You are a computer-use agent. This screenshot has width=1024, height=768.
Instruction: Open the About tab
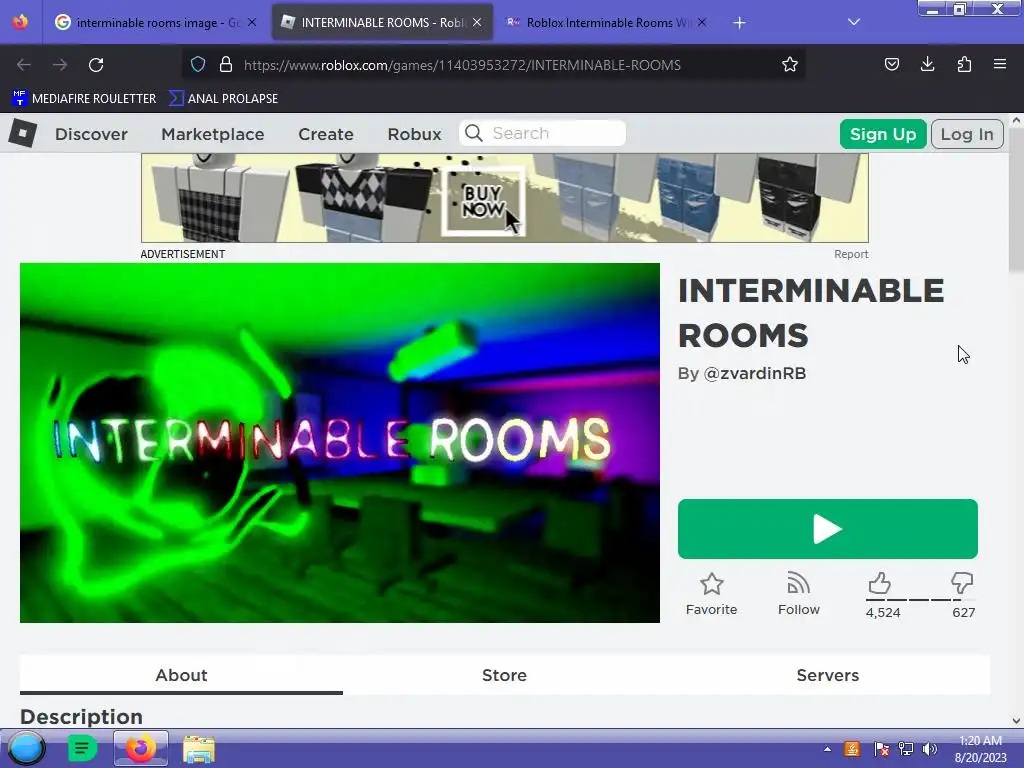(182, 675)
